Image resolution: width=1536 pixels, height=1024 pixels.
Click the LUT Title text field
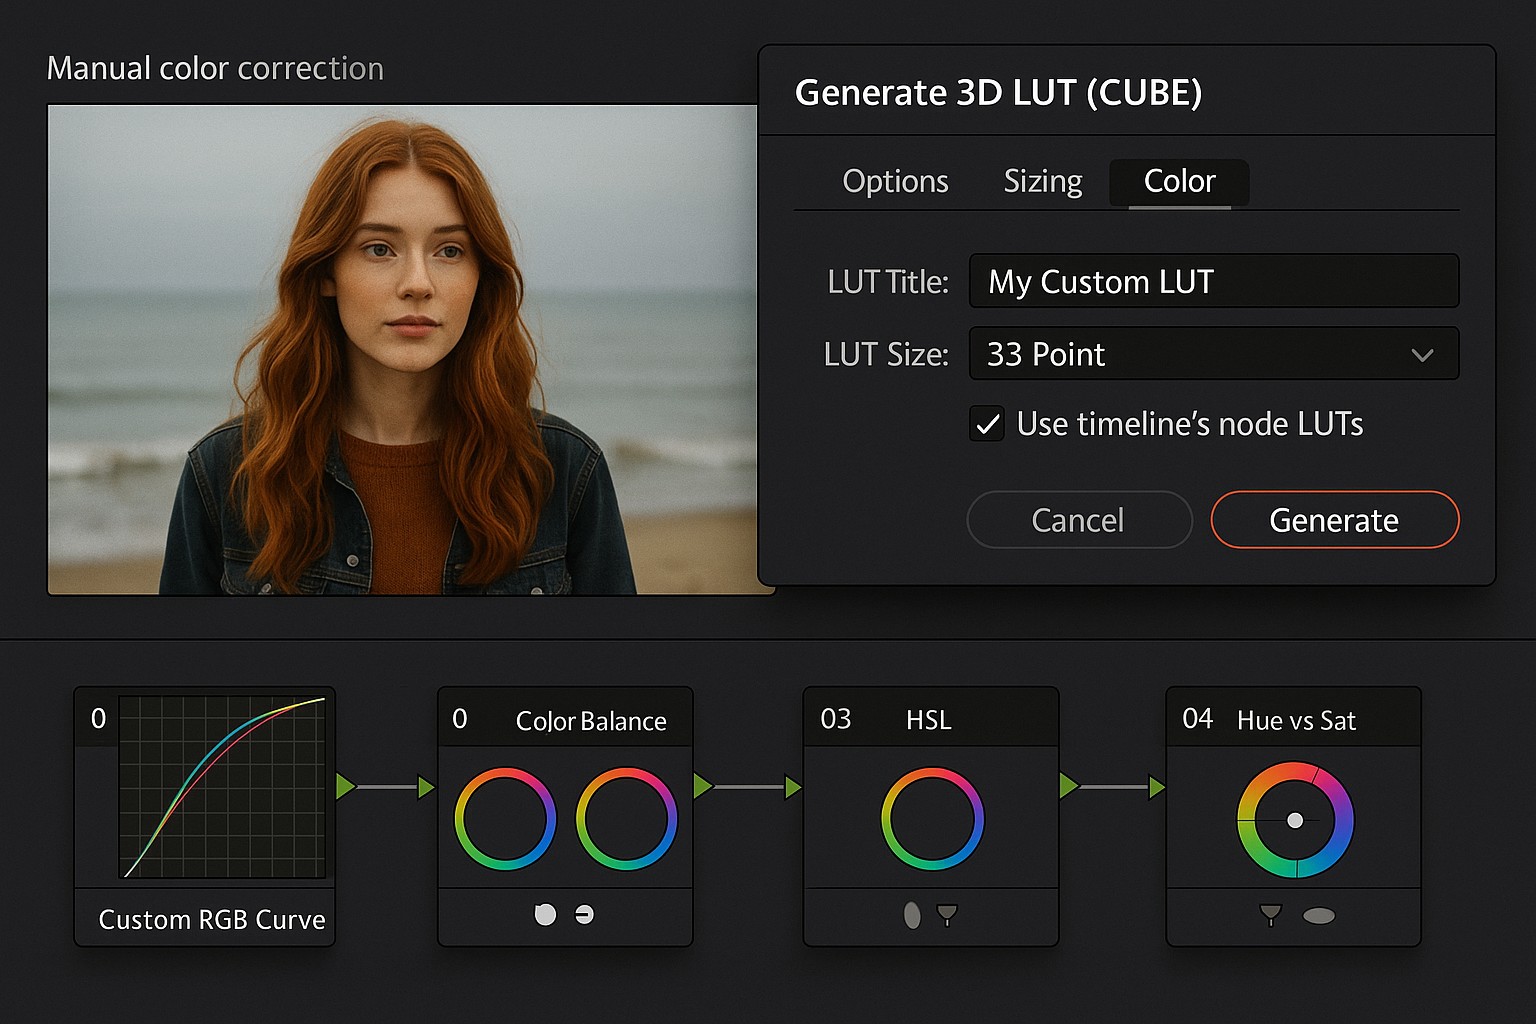1213,281
